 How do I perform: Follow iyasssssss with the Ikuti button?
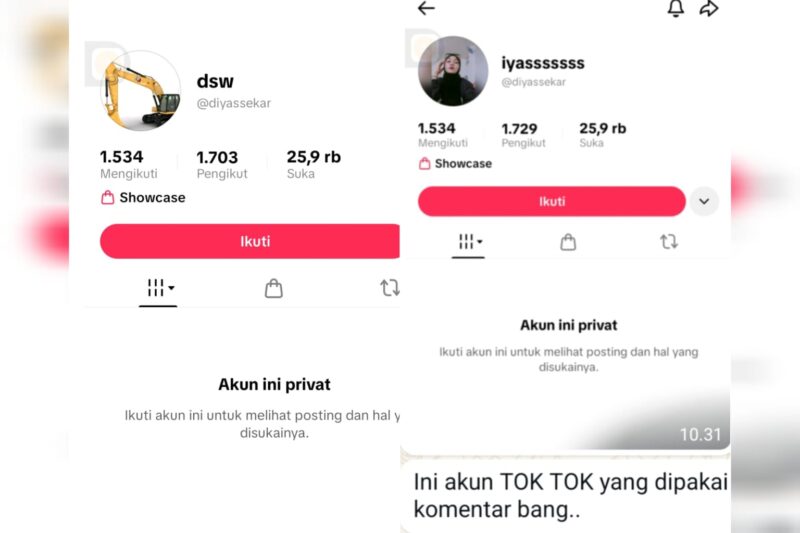tap(552, 201)
